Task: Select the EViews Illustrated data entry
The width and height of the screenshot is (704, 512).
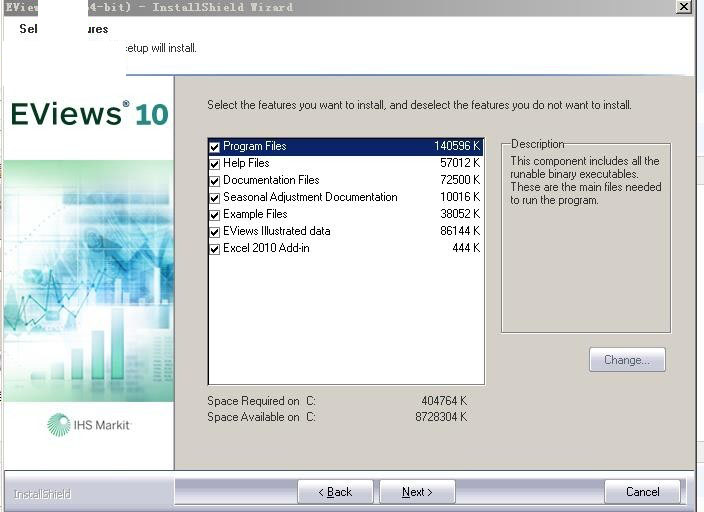Action: point(277,232)
